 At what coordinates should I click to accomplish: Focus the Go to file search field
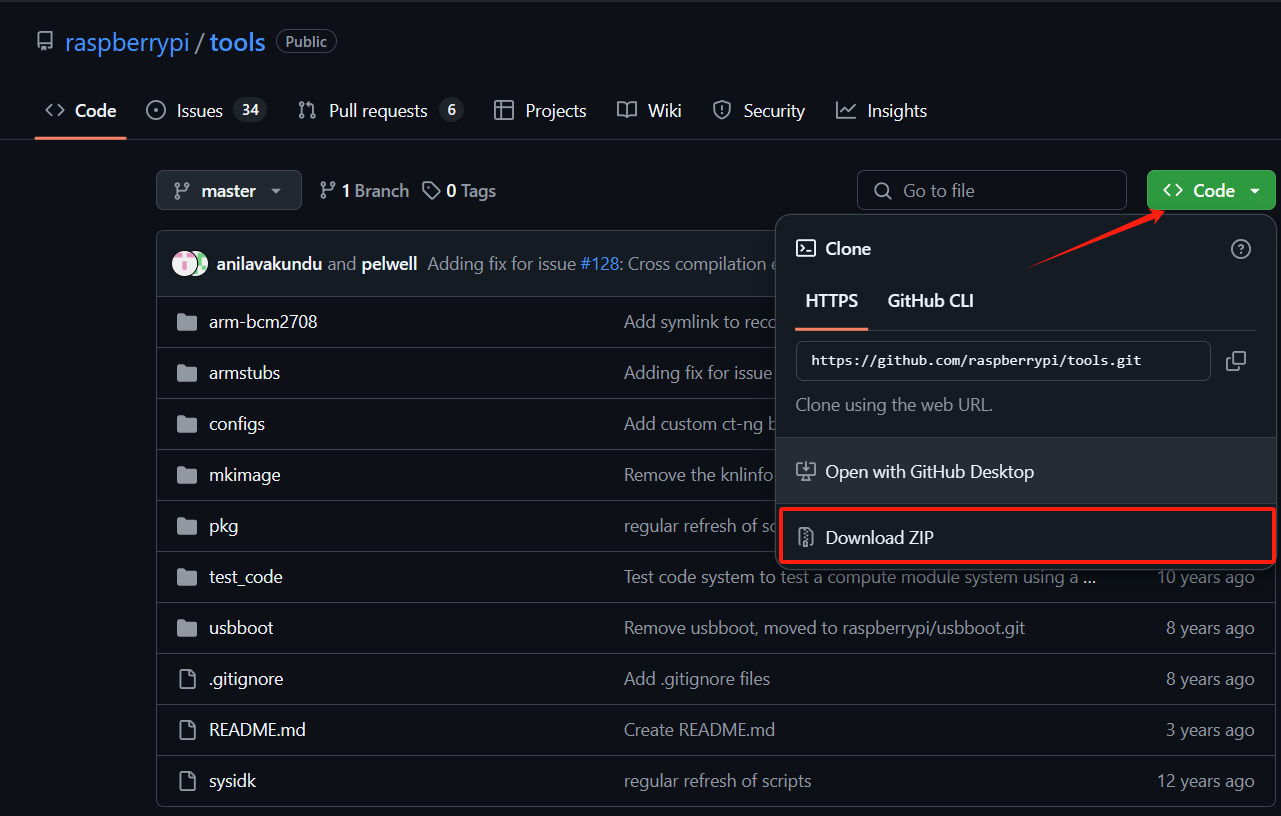[992, 190]
